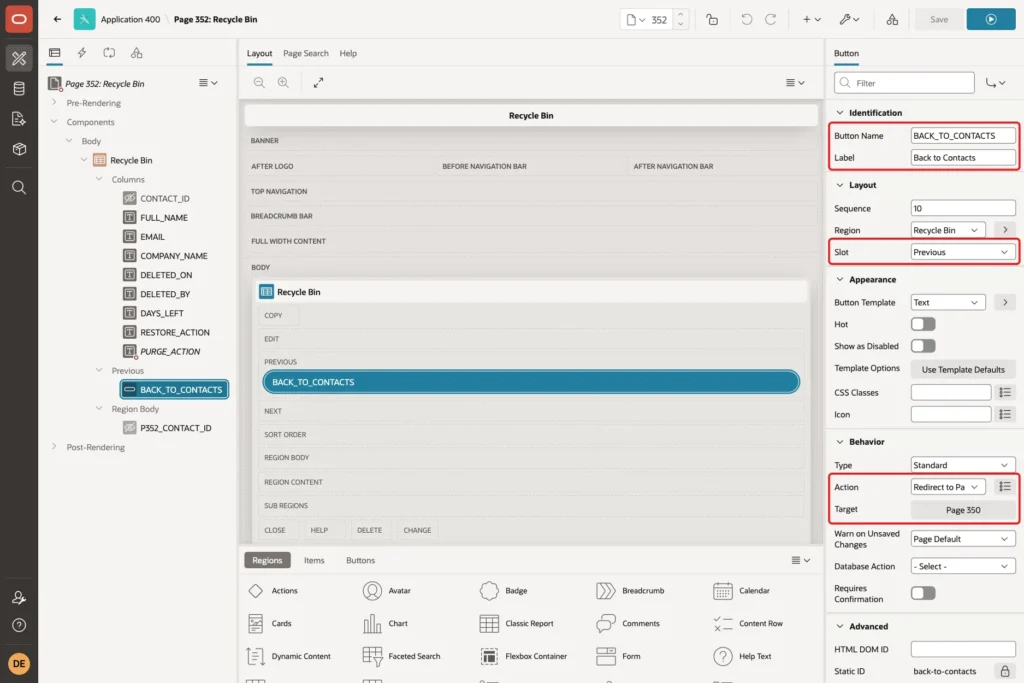Click the Label field Back to Contacts
This screenshot has height=683, width=1024.
pos(963,157)
